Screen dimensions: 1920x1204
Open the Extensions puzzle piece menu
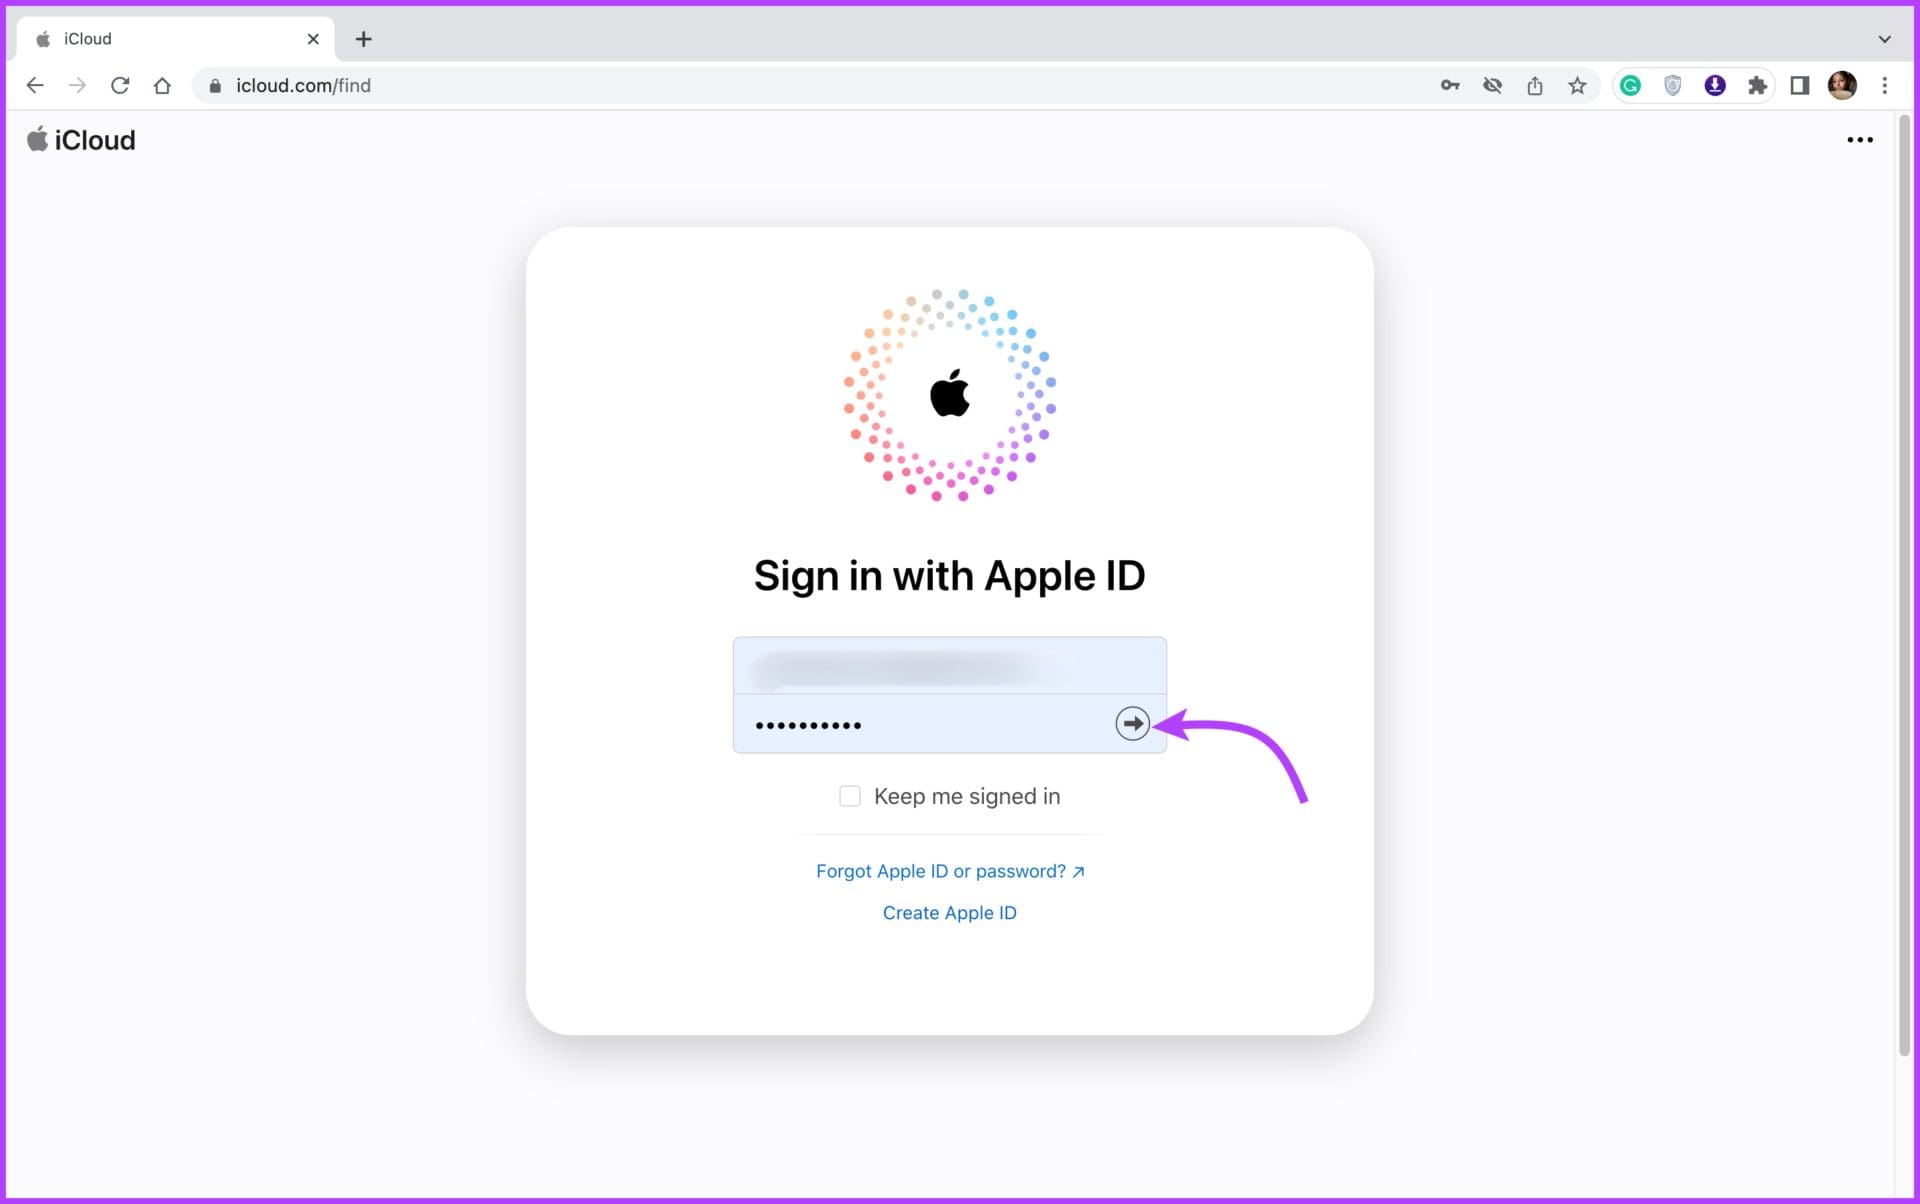point(1757,86)
